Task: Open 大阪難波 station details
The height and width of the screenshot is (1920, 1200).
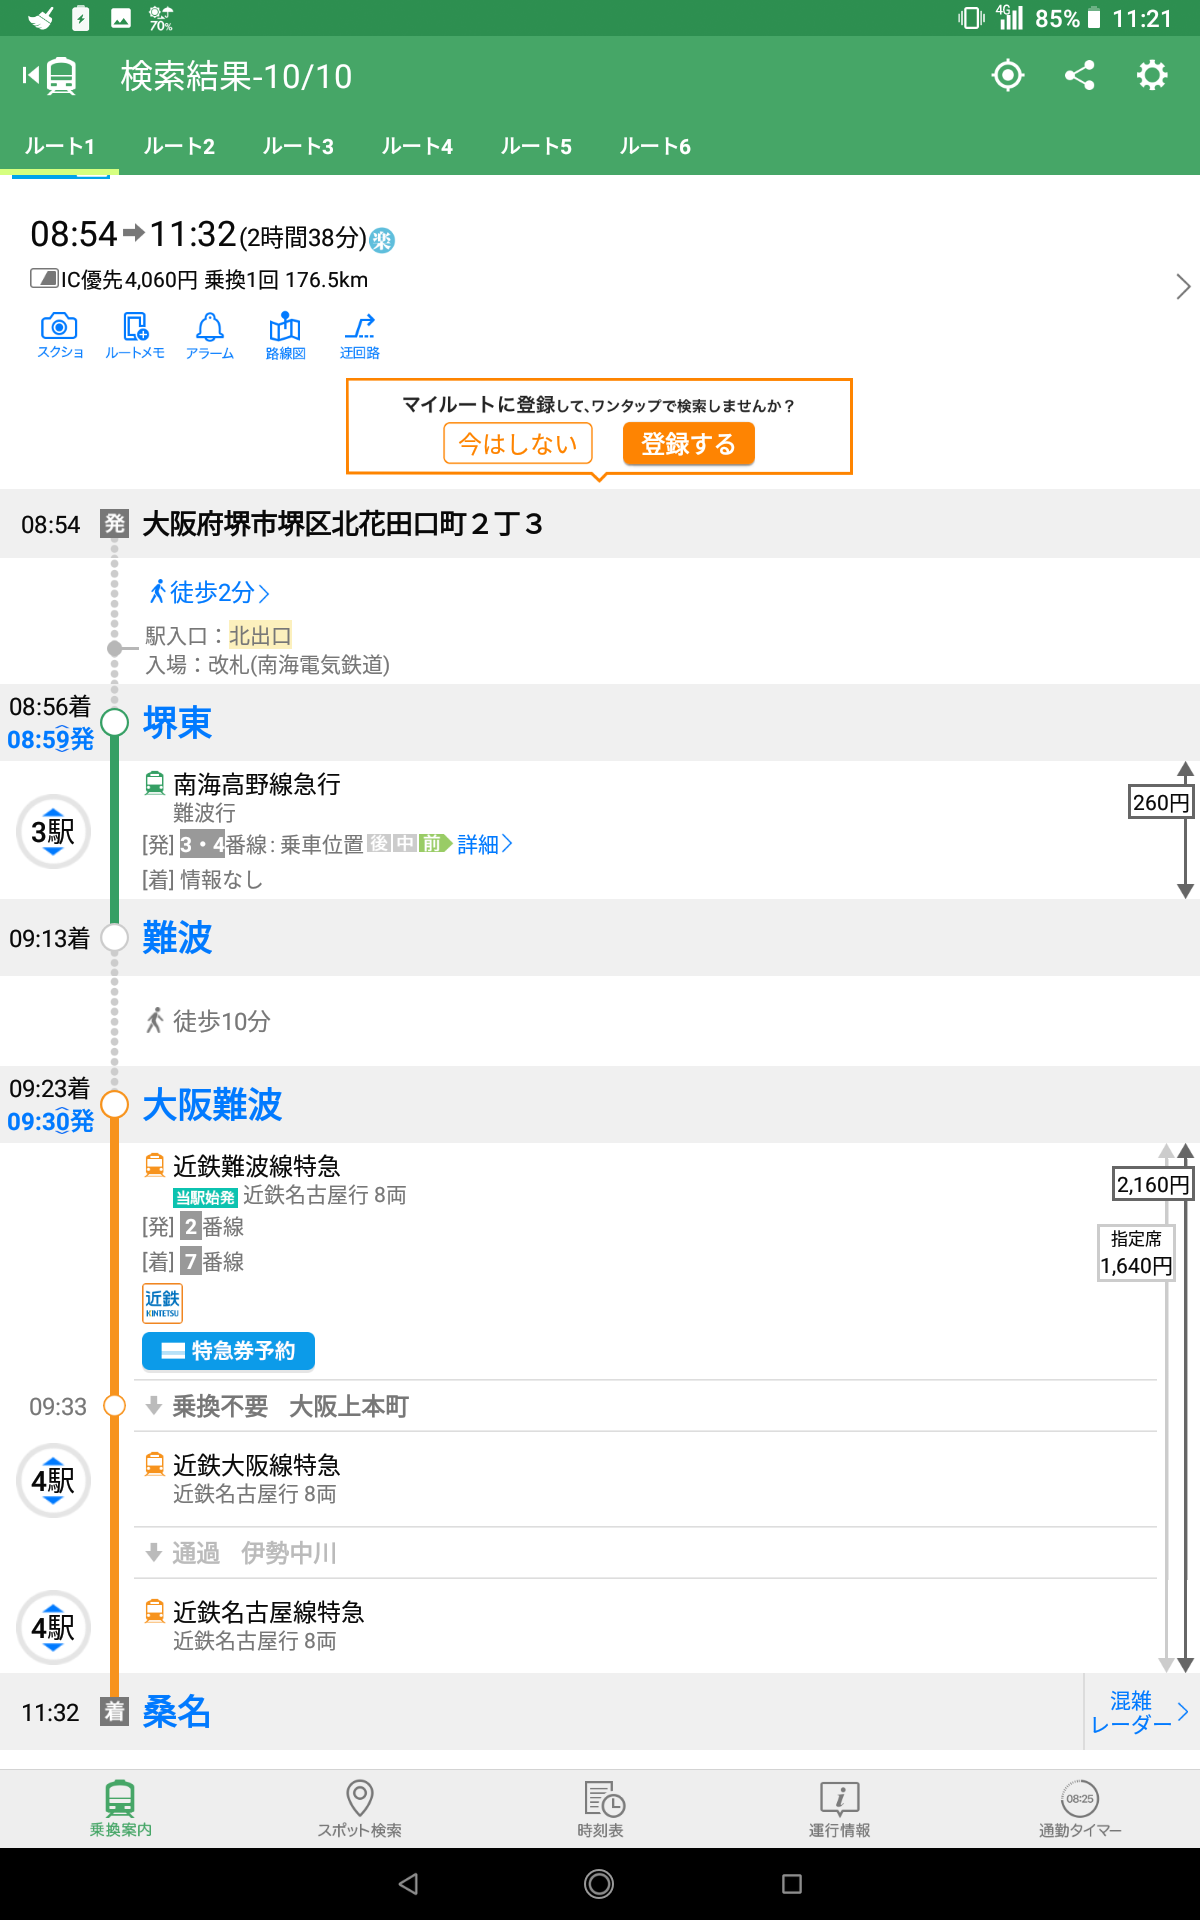Action: pyautogui.click(x=212, y=1105)
